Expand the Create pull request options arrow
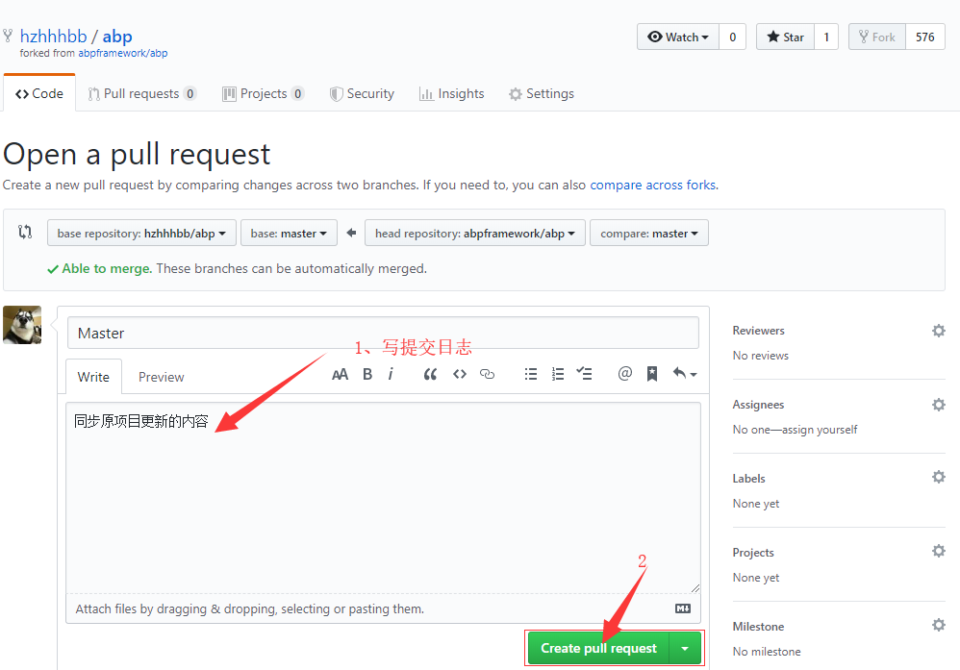 point(685,649)
